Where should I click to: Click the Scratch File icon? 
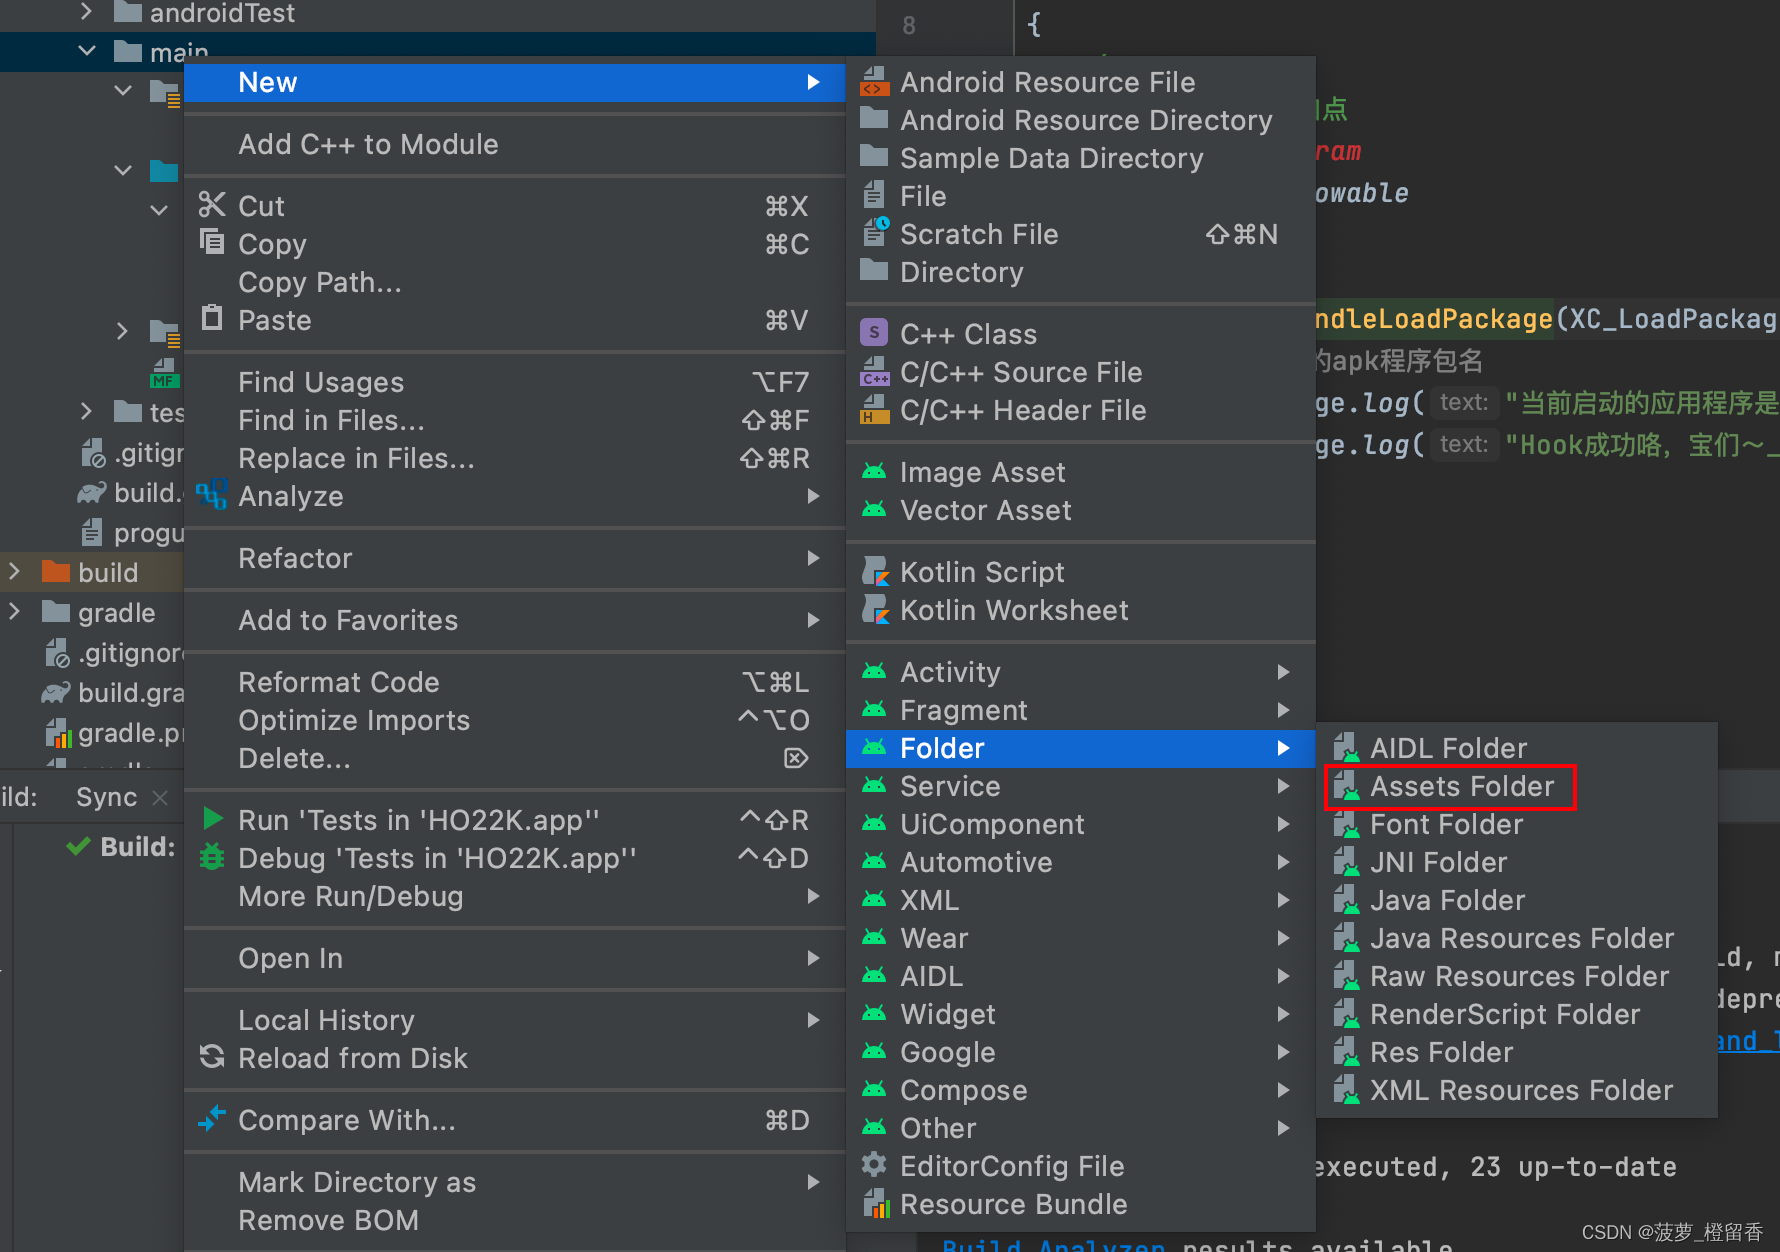click(875, 233)
